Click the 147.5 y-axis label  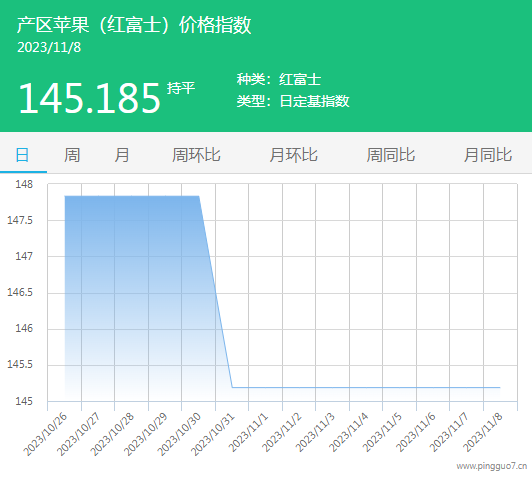pos(20,220)
